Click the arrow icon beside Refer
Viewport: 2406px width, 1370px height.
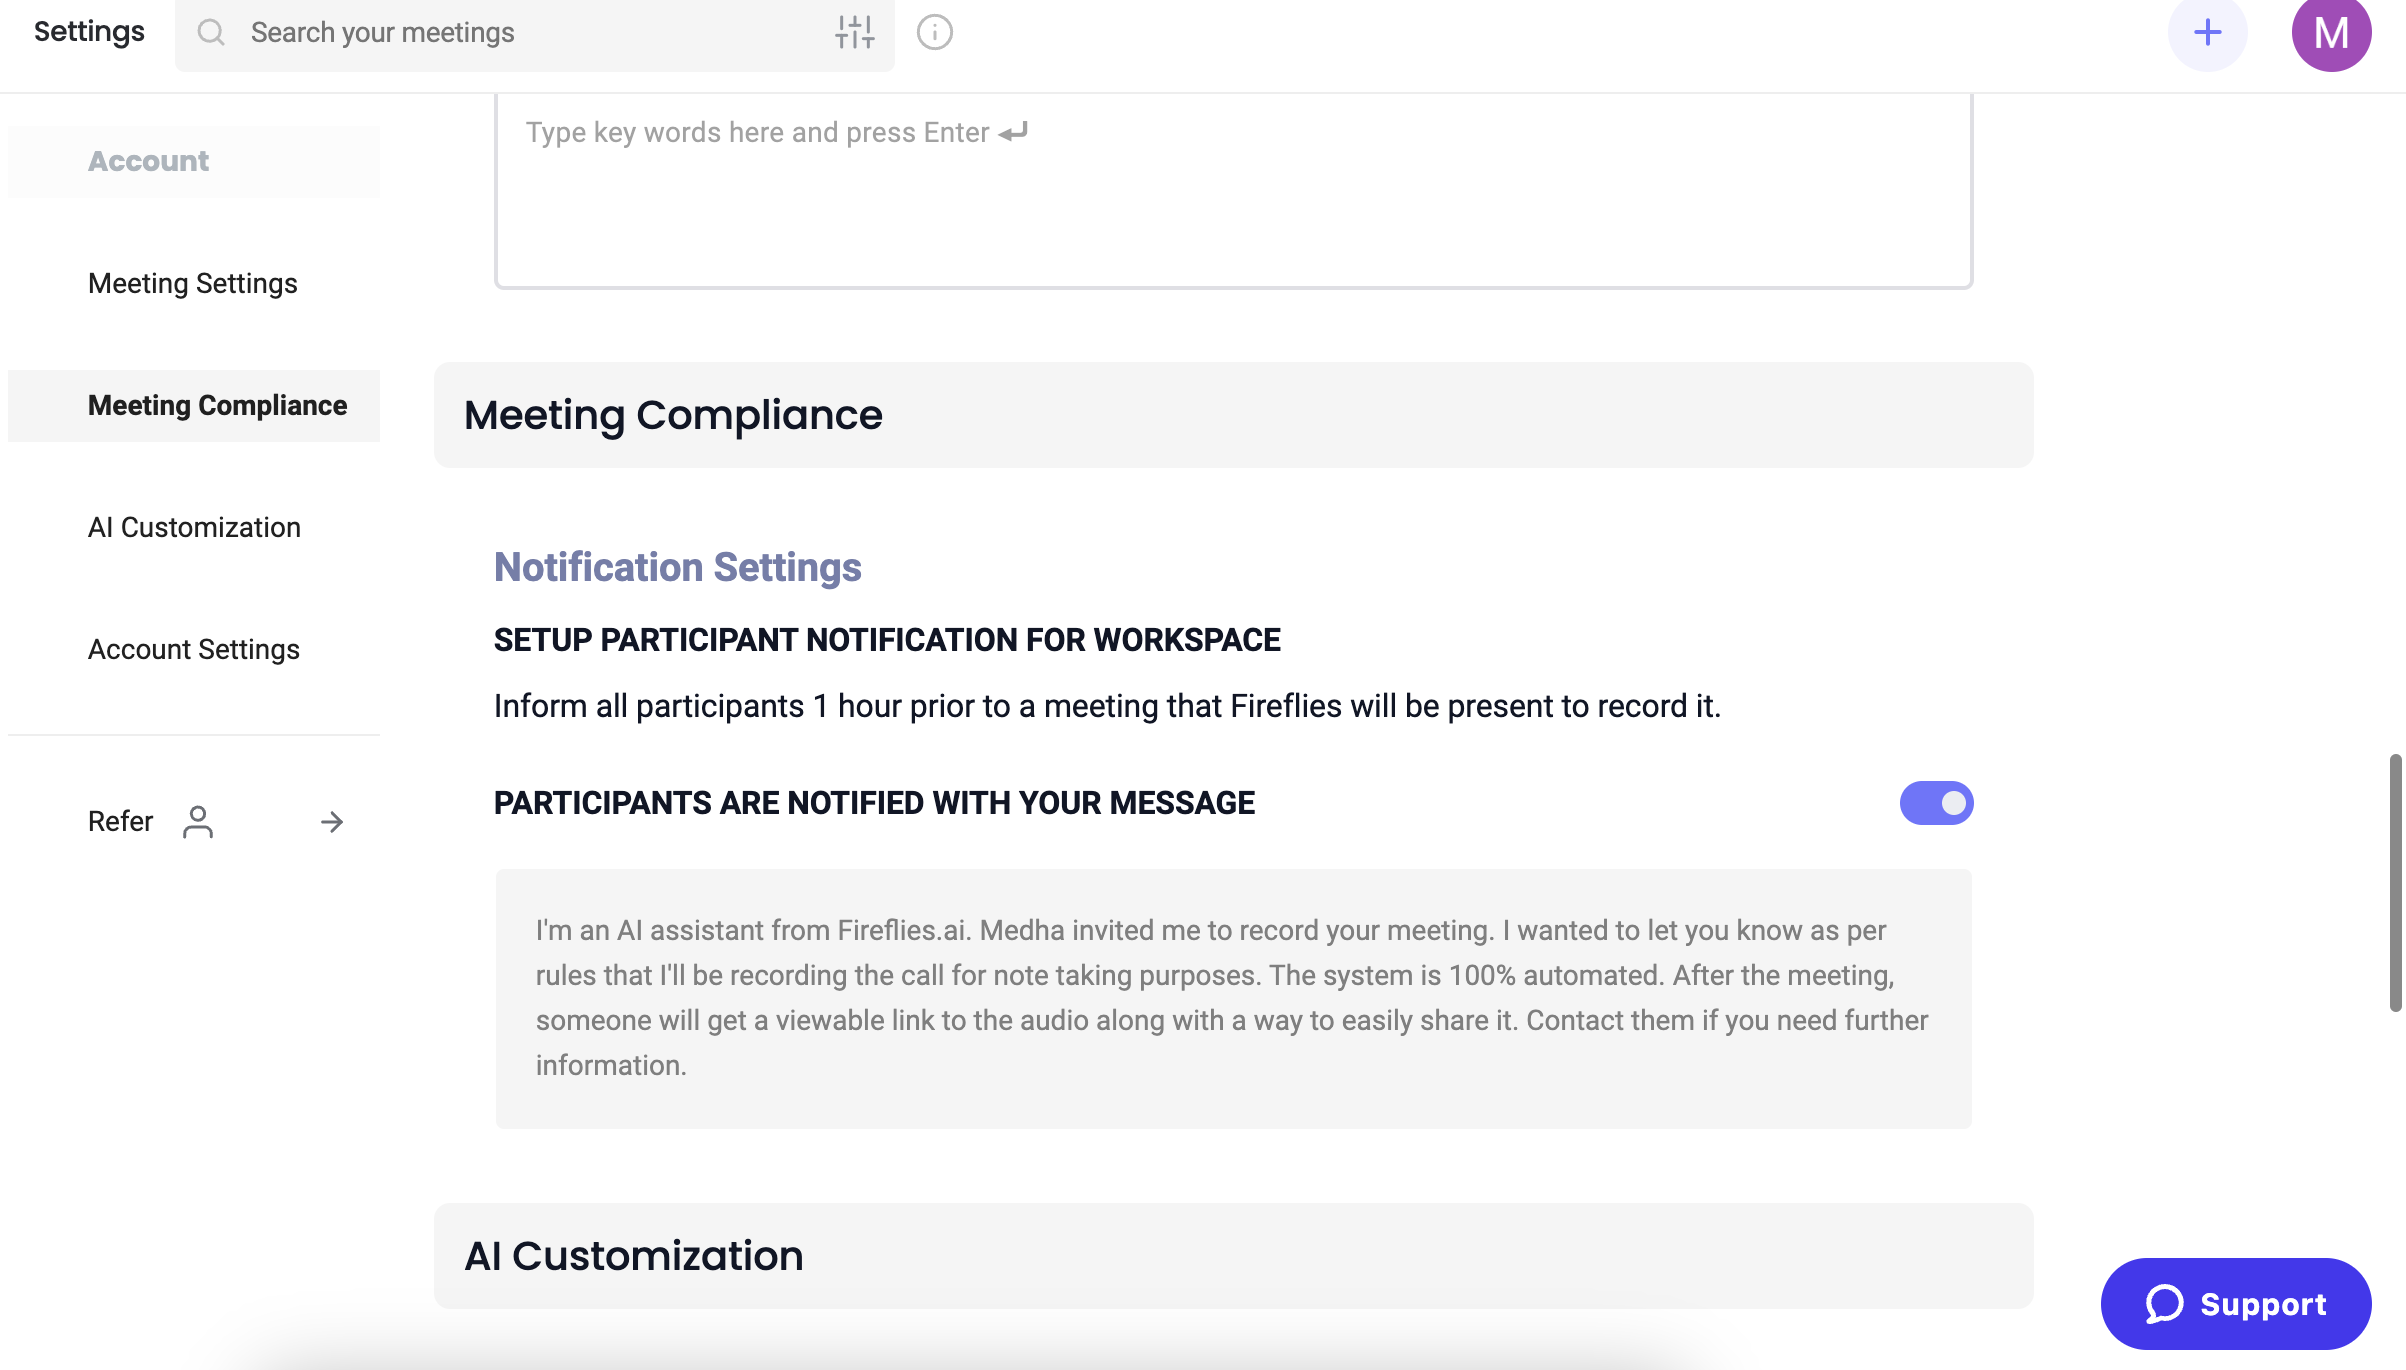[x=332, y=821]
